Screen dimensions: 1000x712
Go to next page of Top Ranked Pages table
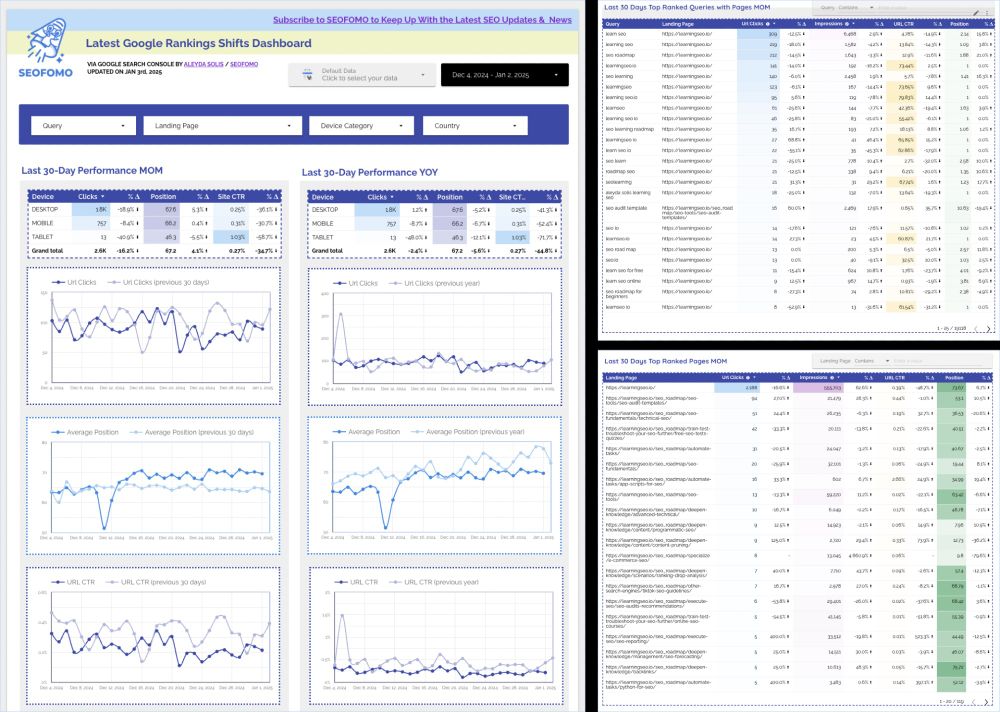pos(988,702)
